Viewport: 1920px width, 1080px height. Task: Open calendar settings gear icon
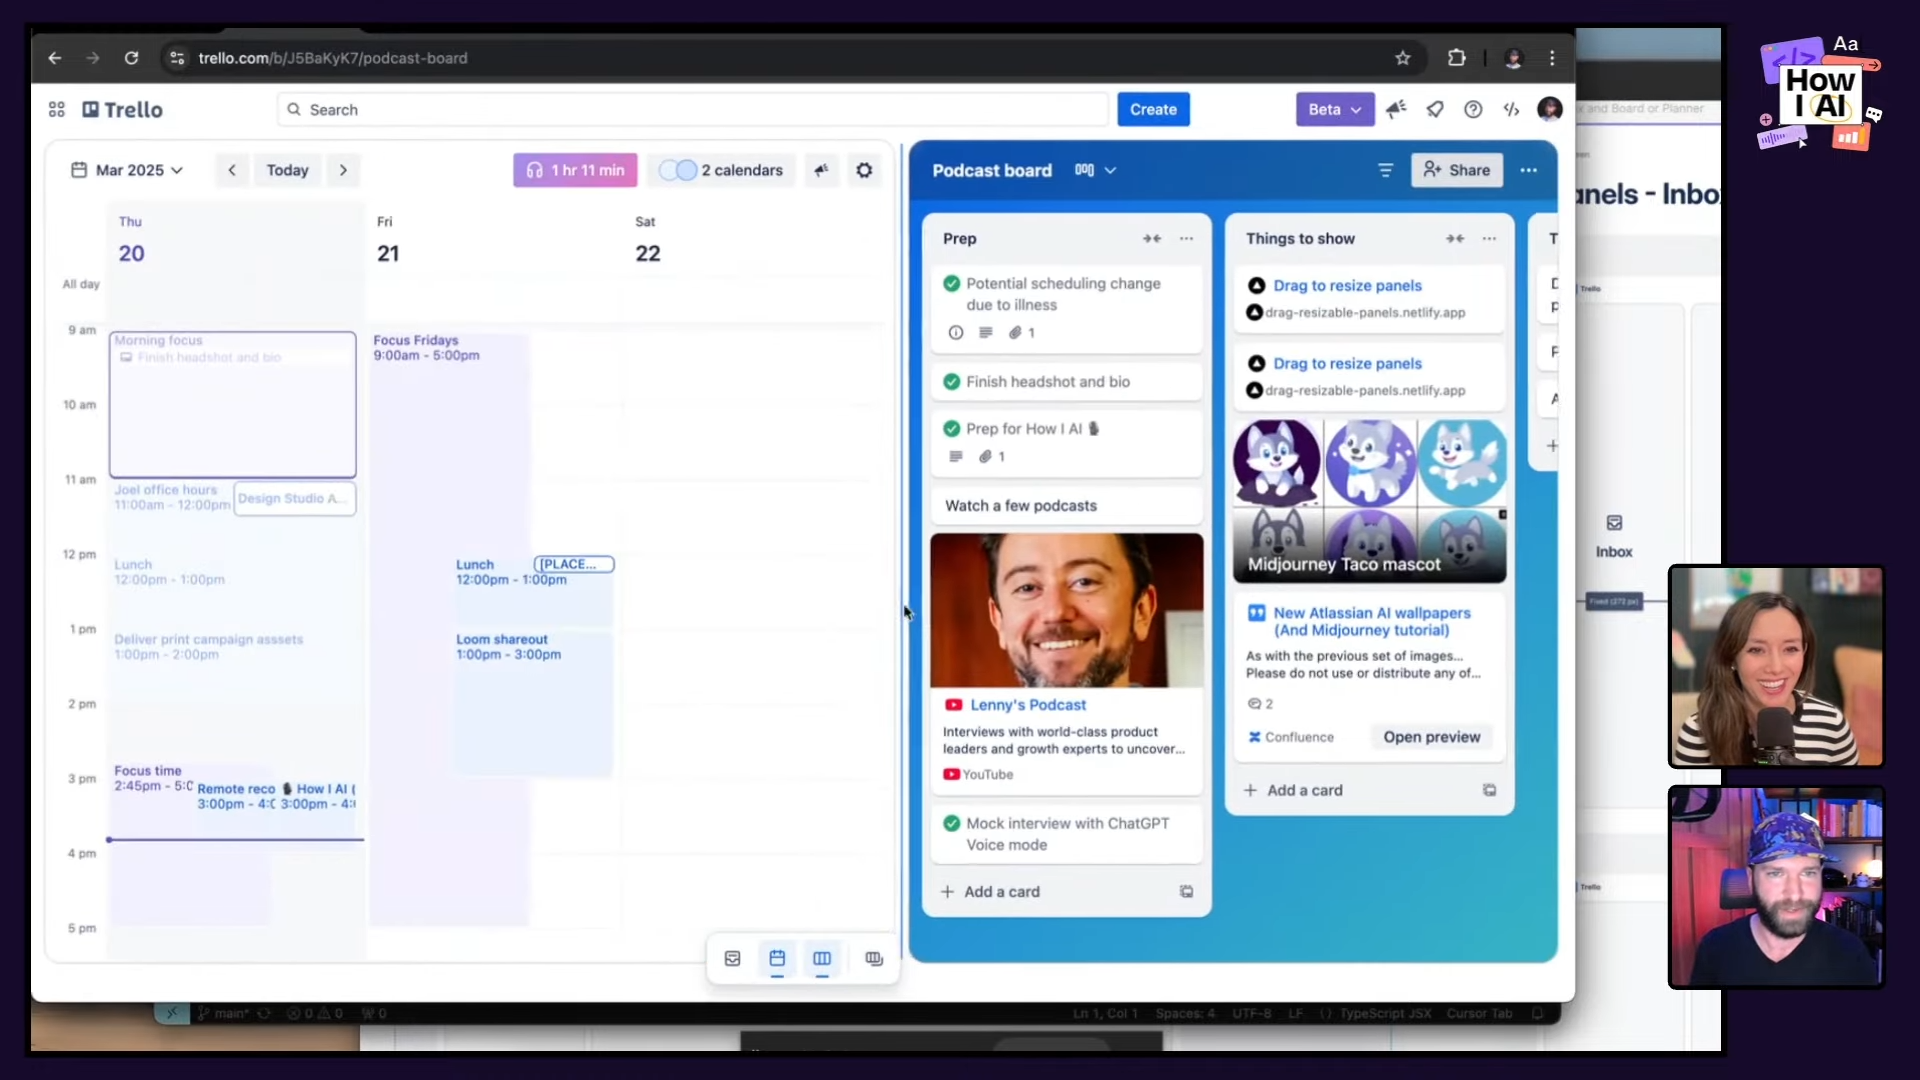pyautogui.click(x=864, y=170)
